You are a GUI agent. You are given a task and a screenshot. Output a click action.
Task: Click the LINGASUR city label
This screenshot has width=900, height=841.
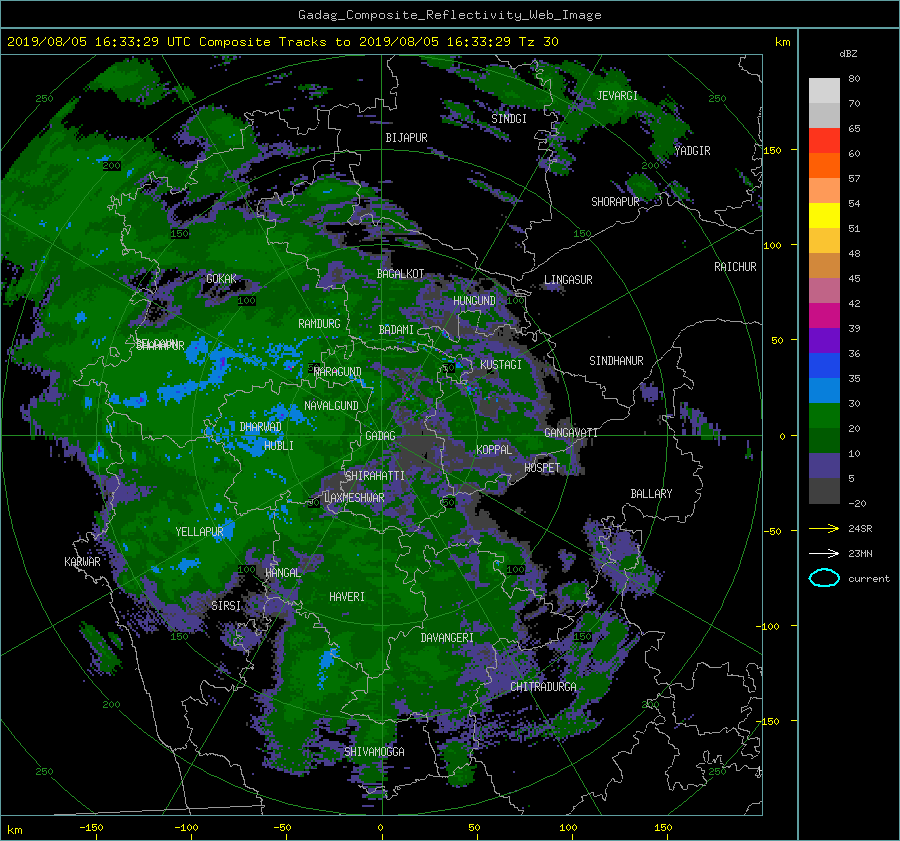pos(568,280)
